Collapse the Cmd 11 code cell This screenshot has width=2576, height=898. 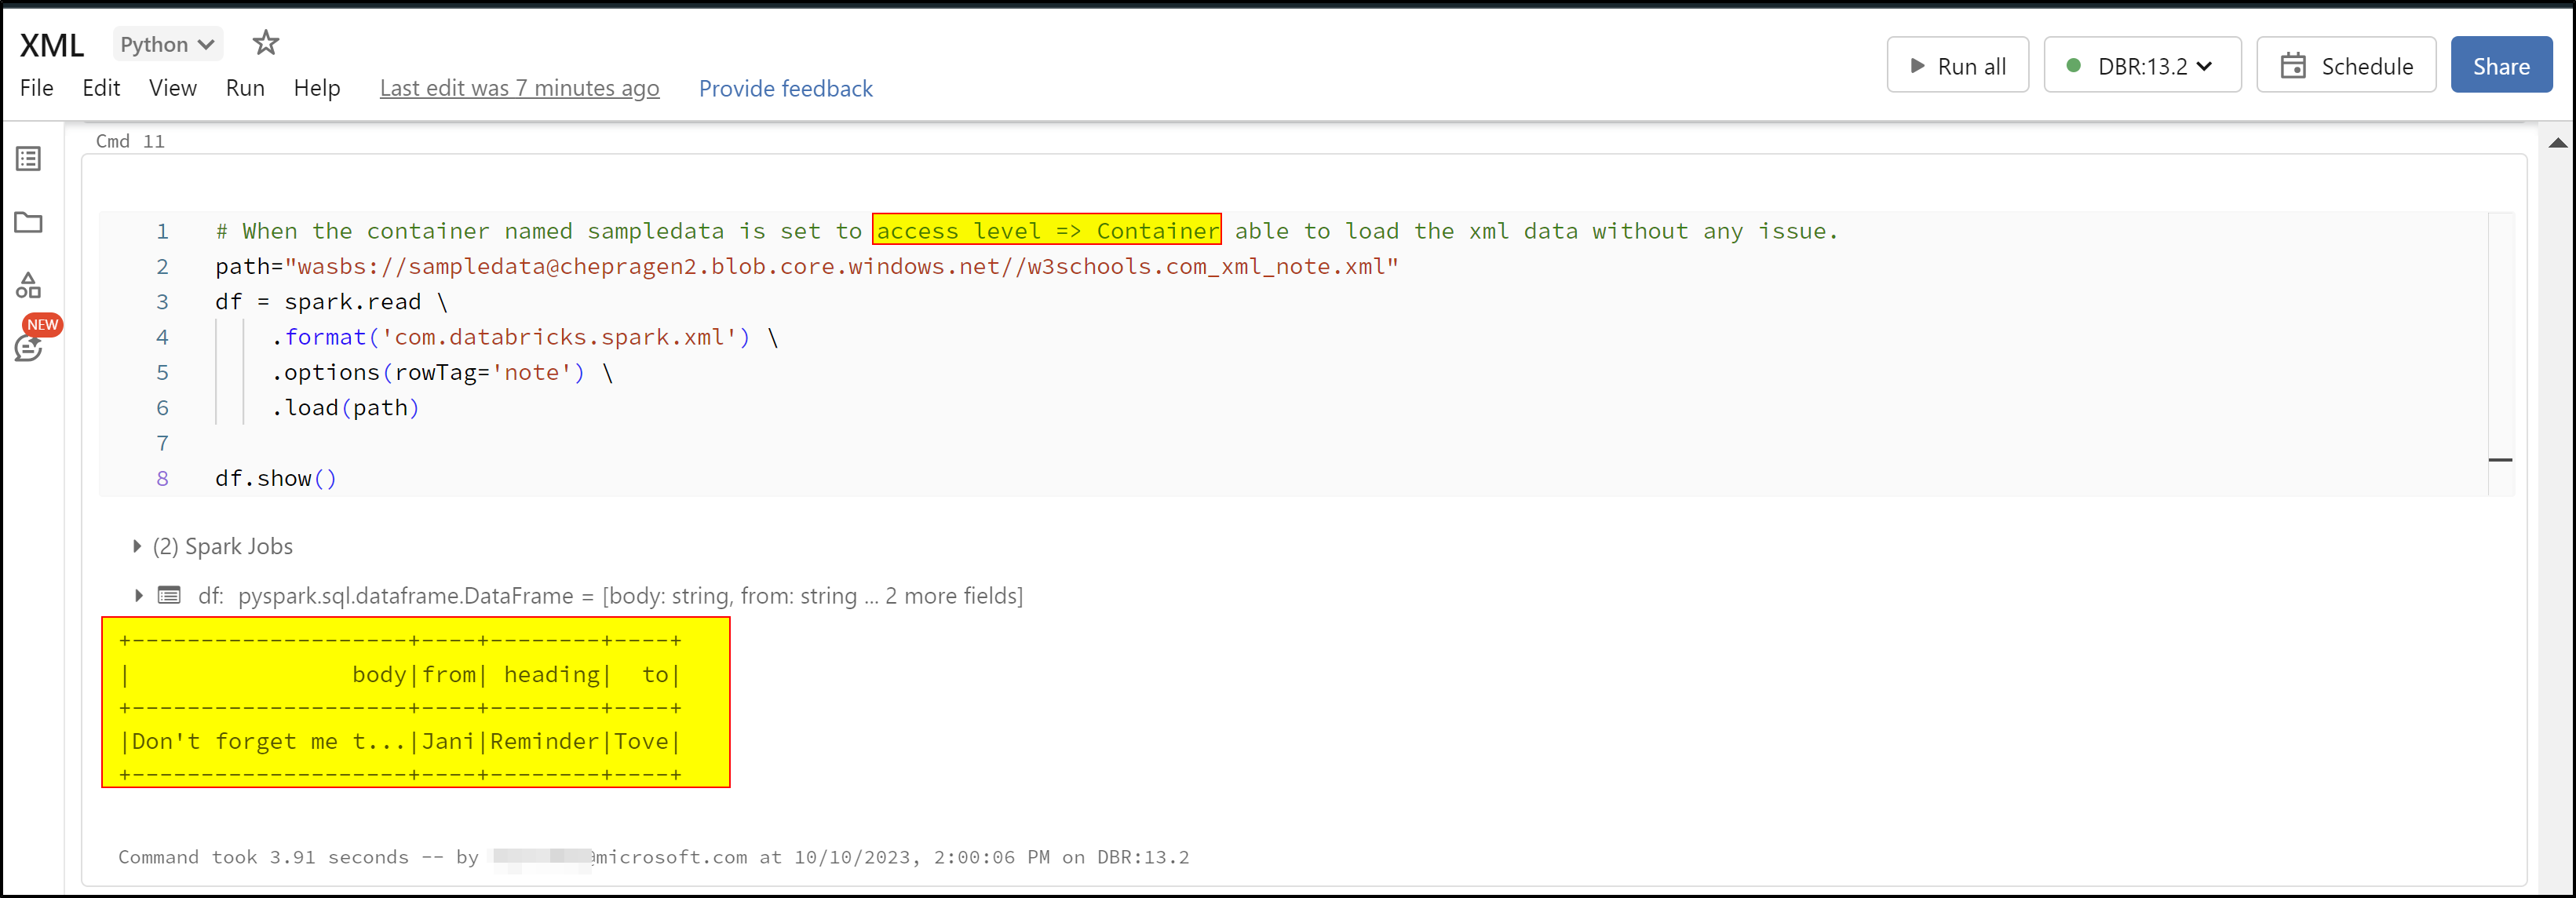[2502, 460]
